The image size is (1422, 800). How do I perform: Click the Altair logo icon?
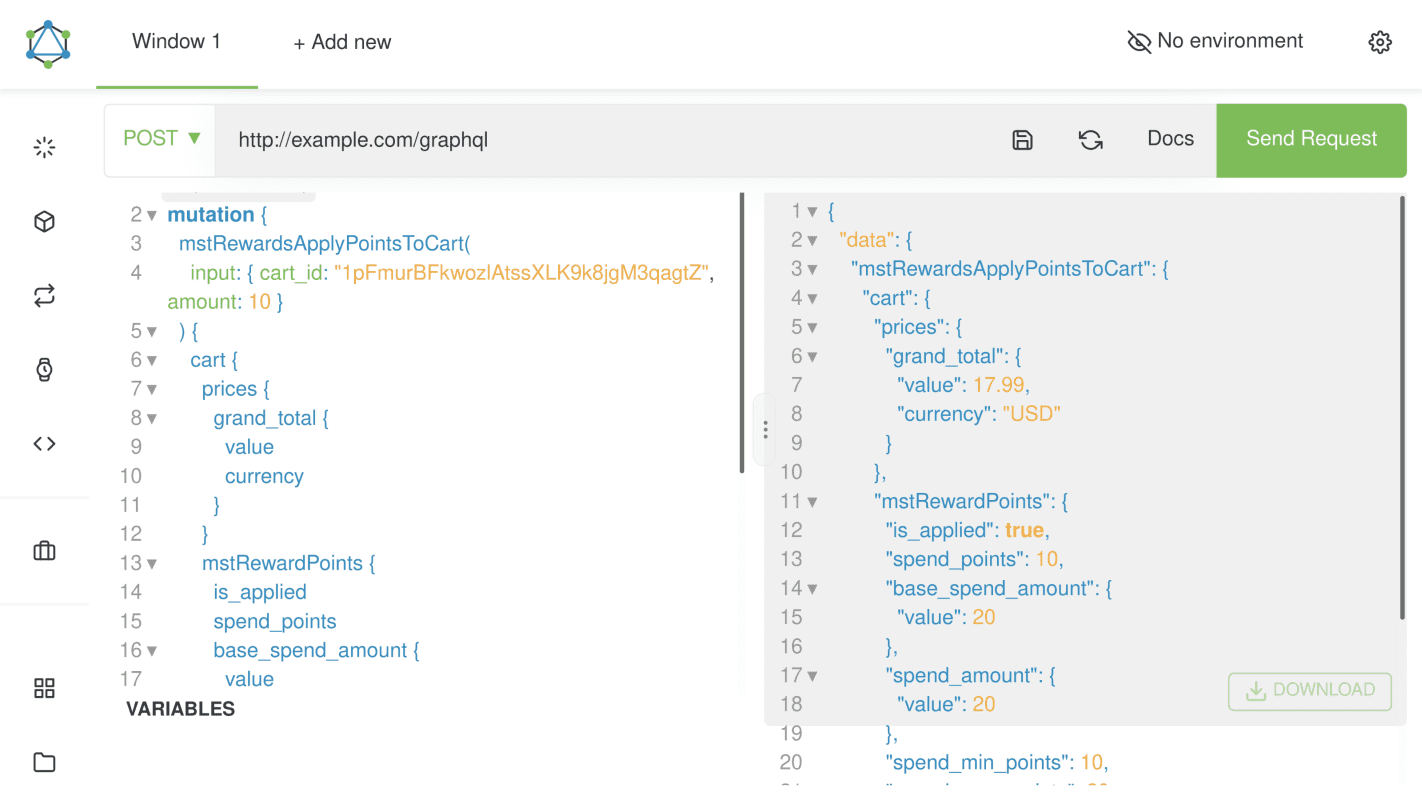[48, 43]
